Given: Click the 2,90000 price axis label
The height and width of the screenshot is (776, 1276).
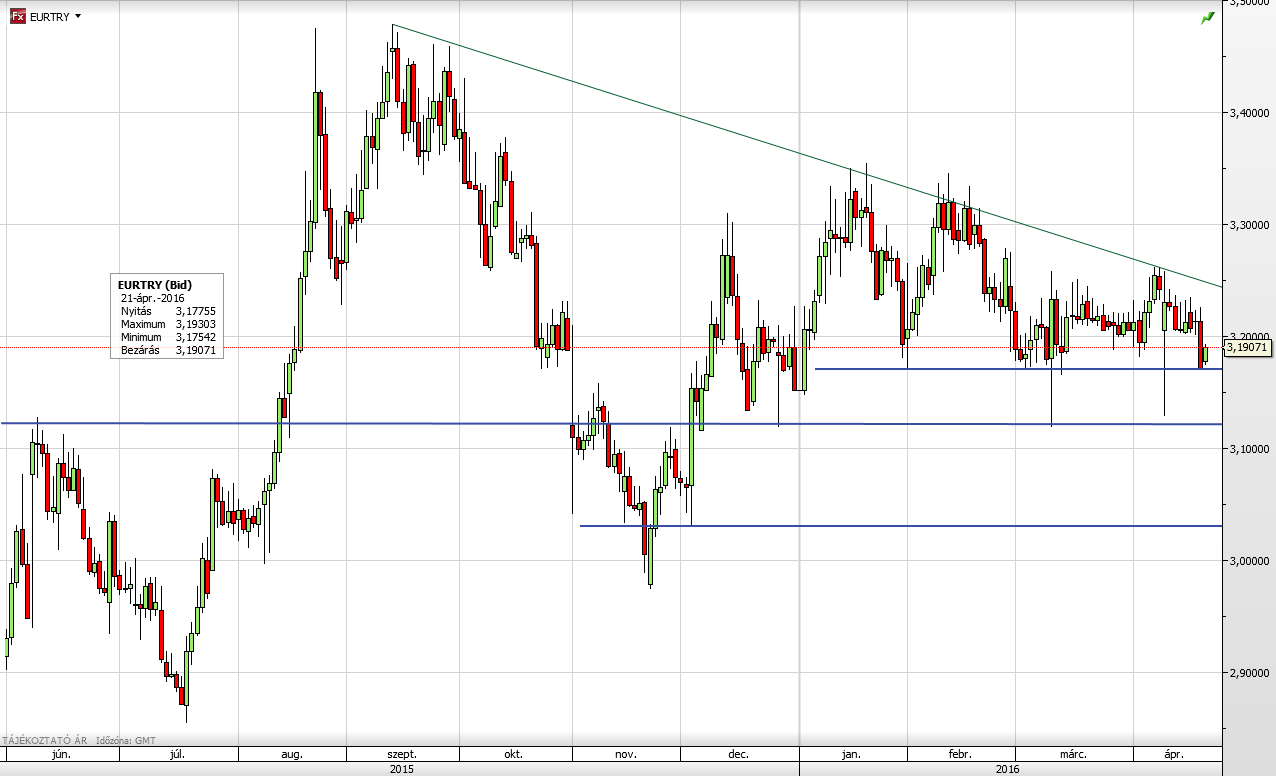Looking at the screenshot, I should point(1249,673).
